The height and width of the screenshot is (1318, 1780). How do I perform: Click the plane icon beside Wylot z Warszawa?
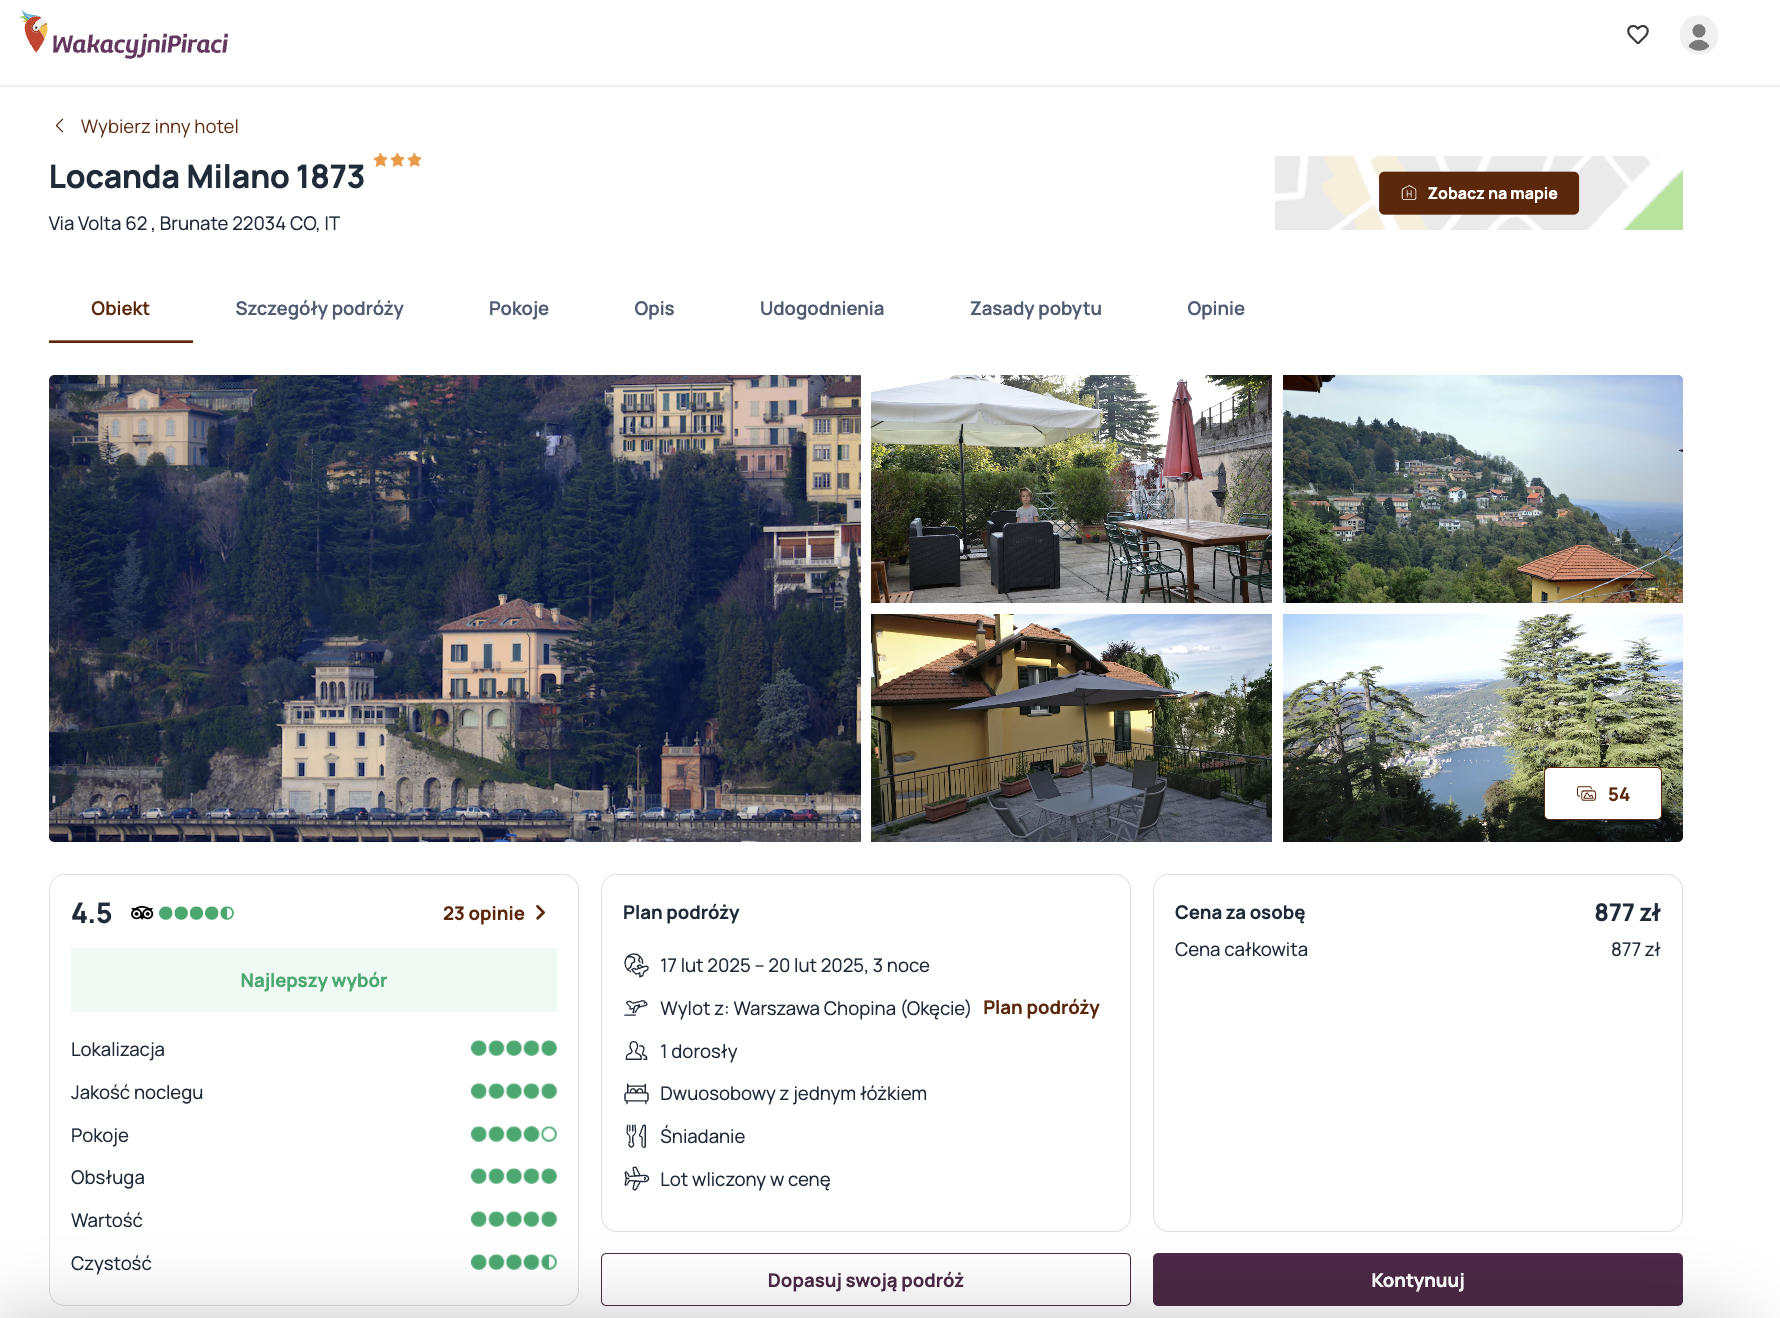pyautogui.click(x=636, y=1007)
